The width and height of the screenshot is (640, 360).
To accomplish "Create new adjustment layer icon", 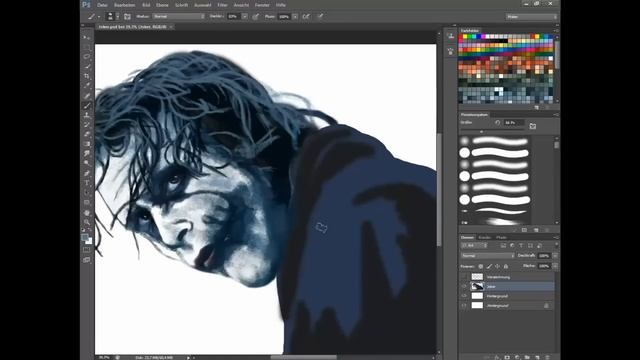I will point(517,357).
